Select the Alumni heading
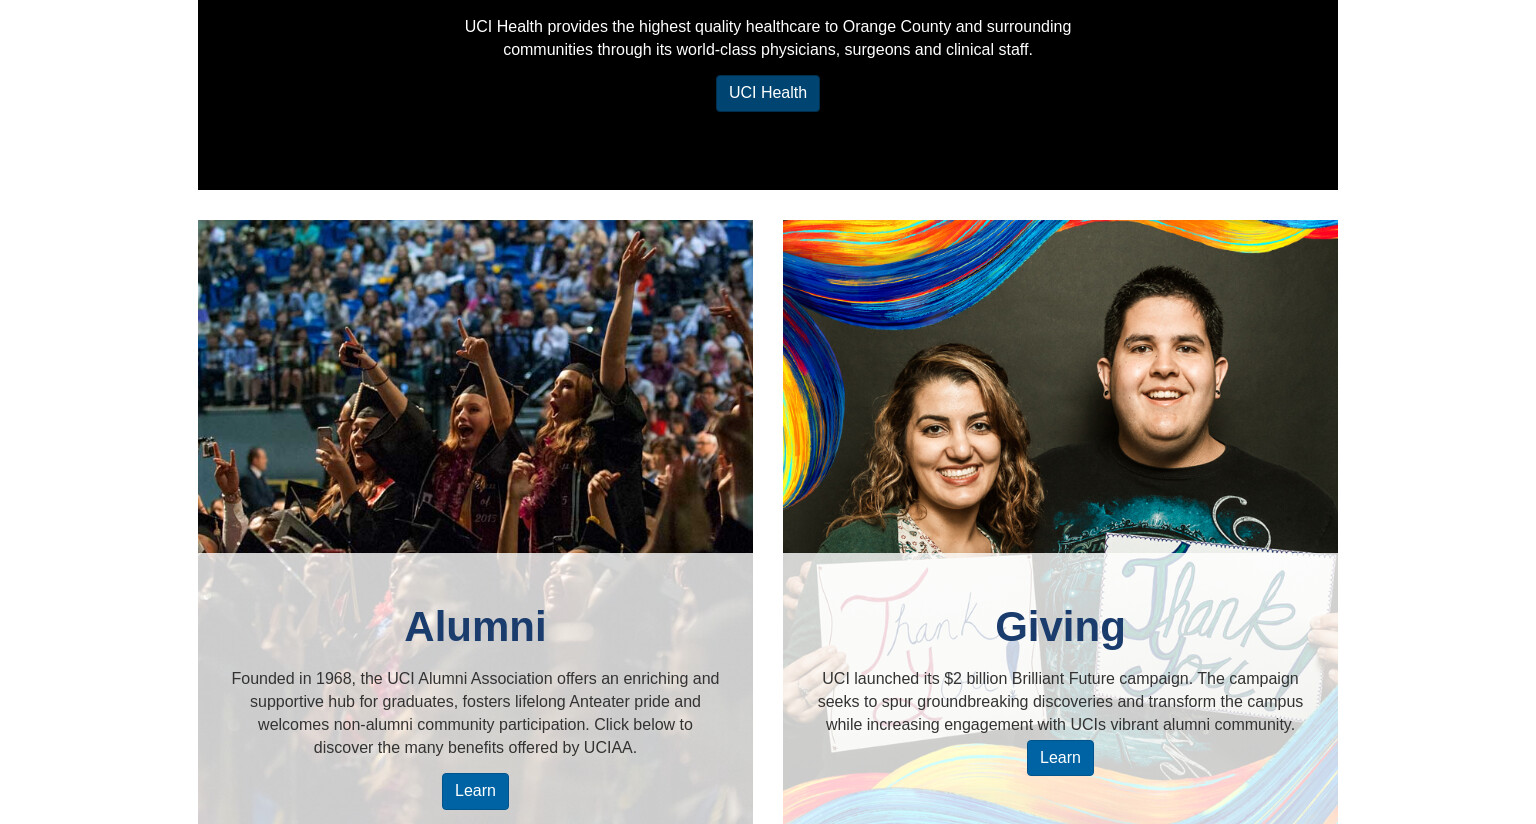 pyautogui.click(x=475, y=627)
